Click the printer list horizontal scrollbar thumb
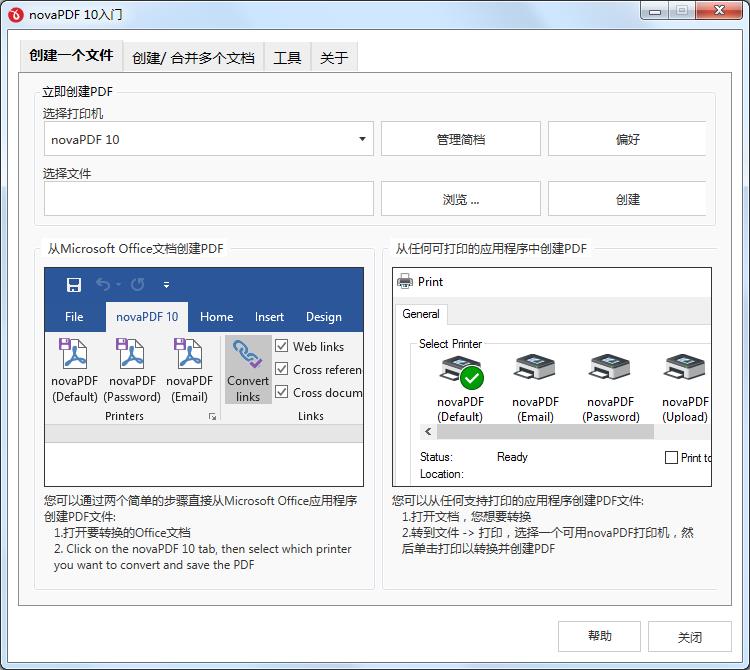This screenshot has height=670, width=750. click(545, 432)
